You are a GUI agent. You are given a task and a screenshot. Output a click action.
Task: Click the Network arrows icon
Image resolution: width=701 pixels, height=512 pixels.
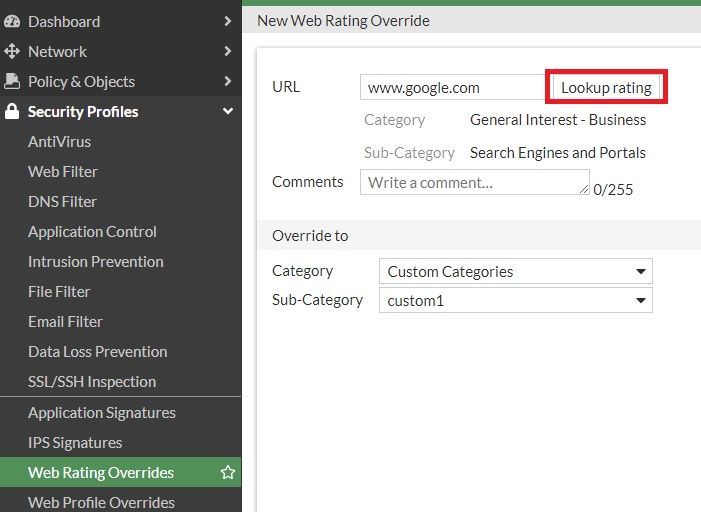point(12,51)
